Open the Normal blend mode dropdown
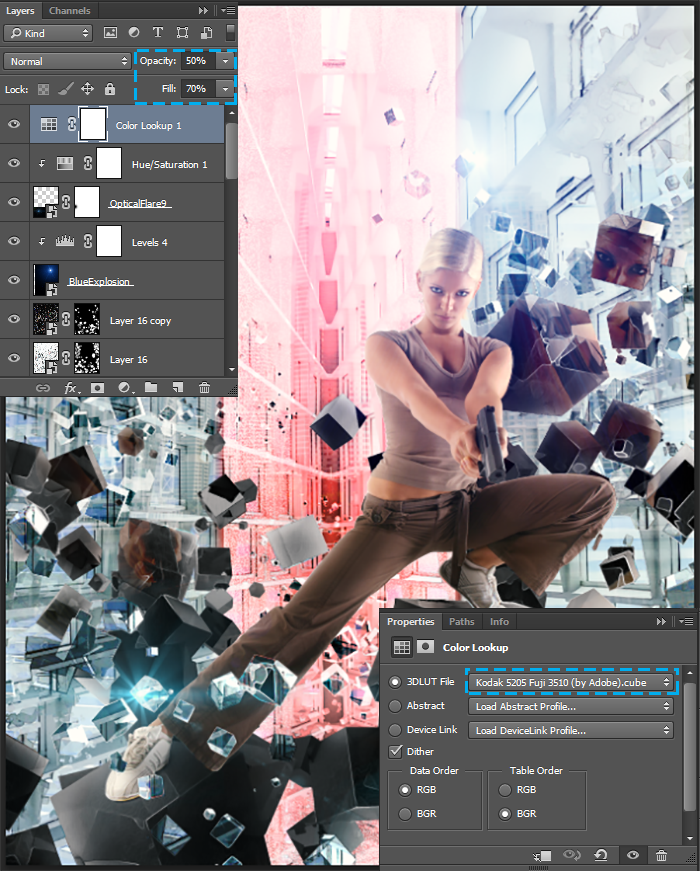Image resolution: width=700 pixels, height=871 pixels. coord(67,61)
